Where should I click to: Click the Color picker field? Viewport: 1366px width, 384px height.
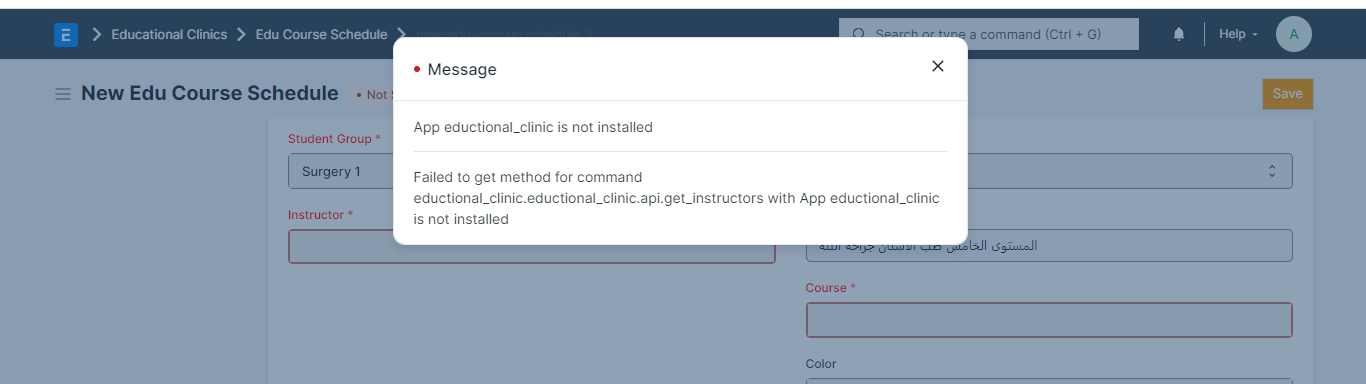pyautogui.click(x=1049, y=381)
